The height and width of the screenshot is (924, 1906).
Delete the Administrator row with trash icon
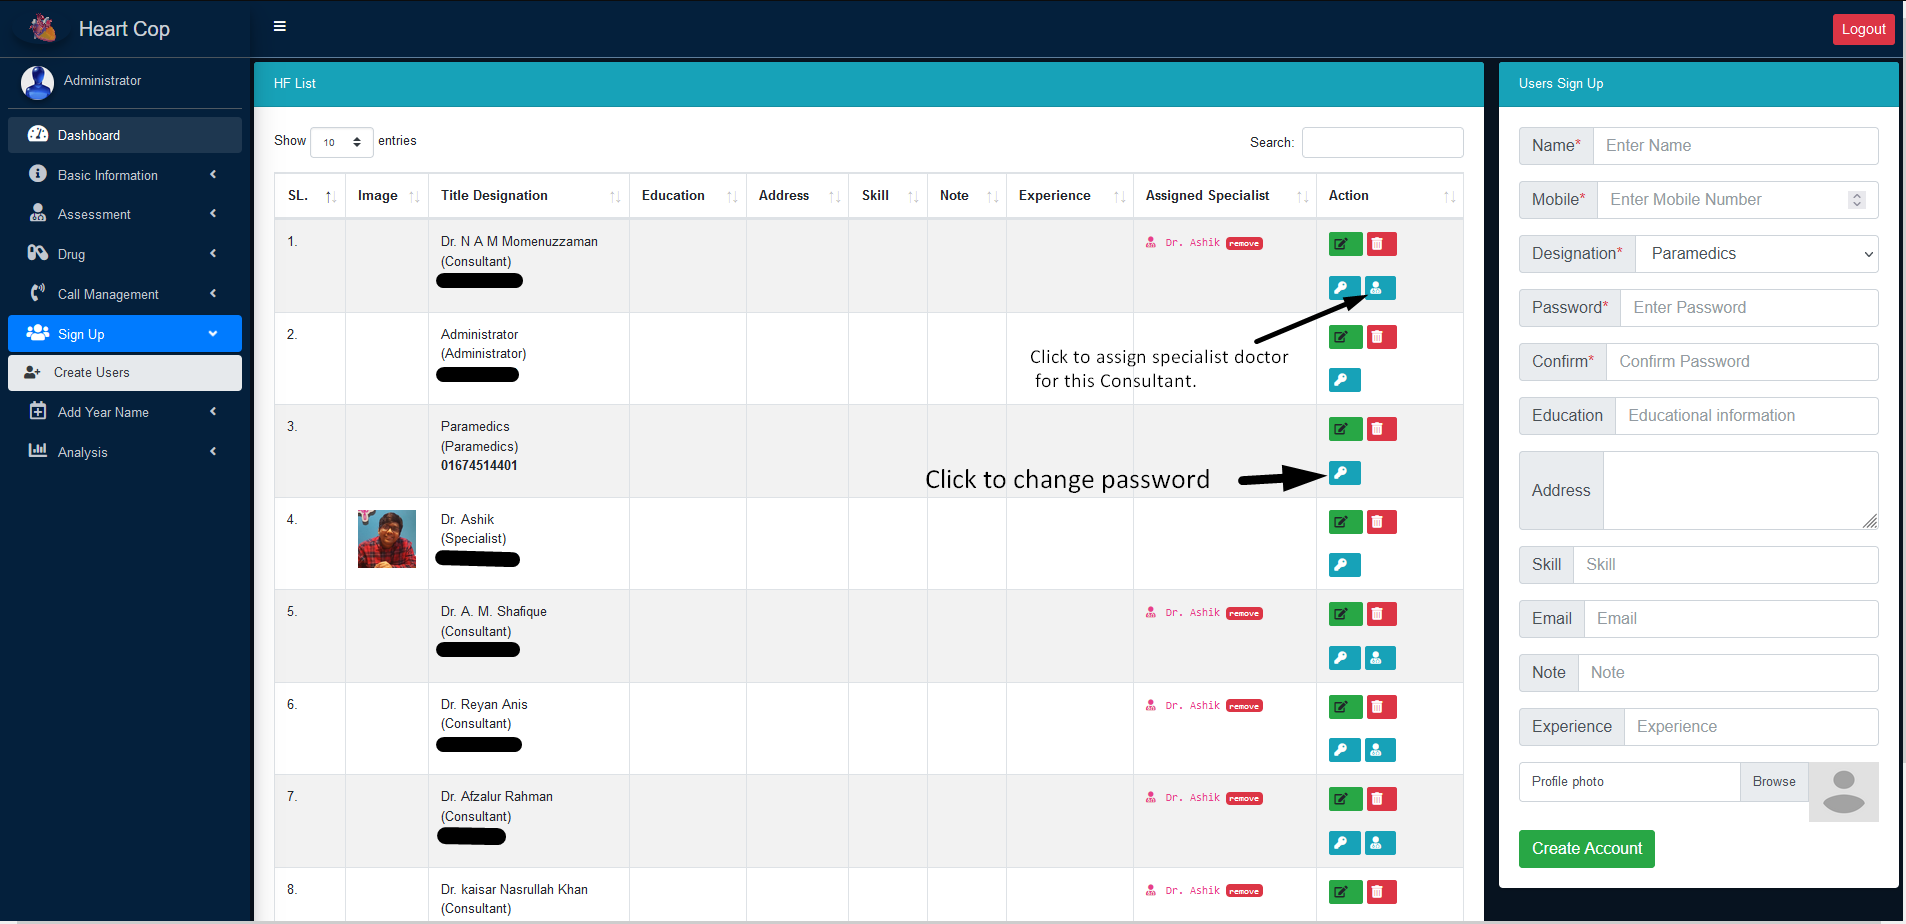[1380, 337]
